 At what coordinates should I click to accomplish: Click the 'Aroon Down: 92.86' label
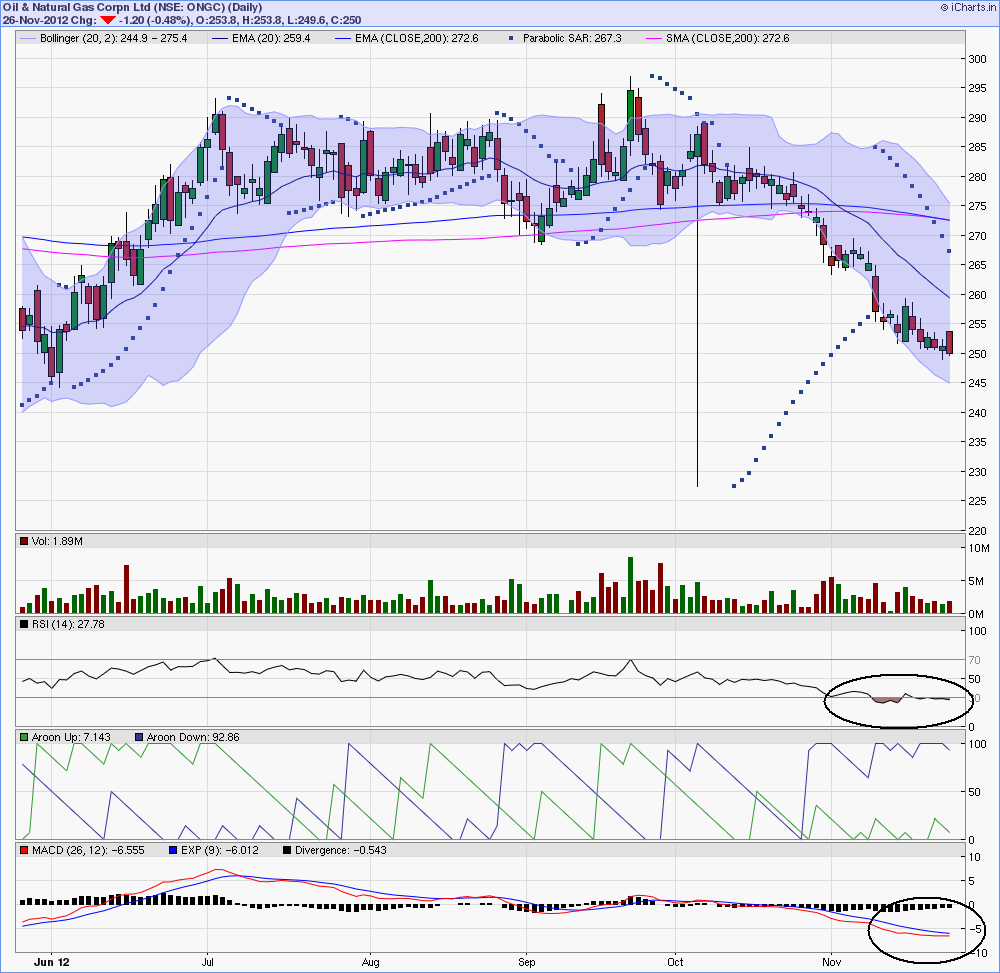pyautogui.click(x=193, y=737)
